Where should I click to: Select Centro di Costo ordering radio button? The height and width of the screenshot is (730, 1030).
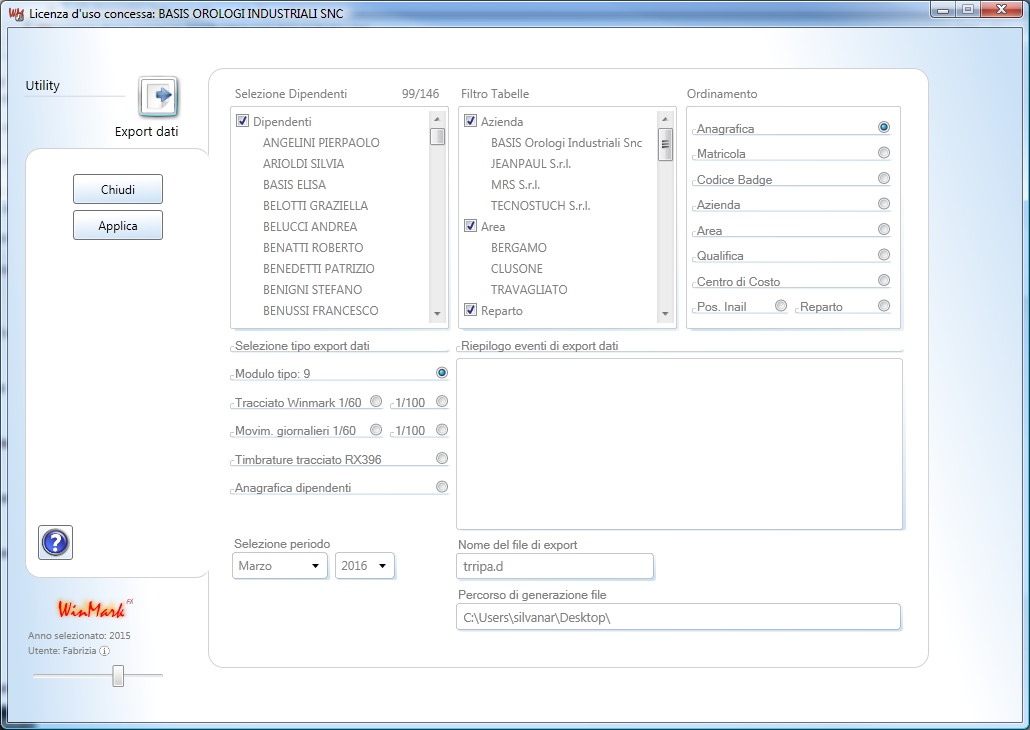884,280
